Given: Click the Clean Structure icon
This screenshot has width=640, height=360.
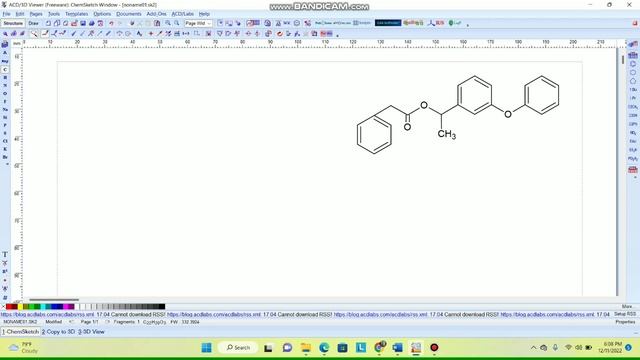Looking at the screenshot, I should pyautogui.click(x=268, y=33).
